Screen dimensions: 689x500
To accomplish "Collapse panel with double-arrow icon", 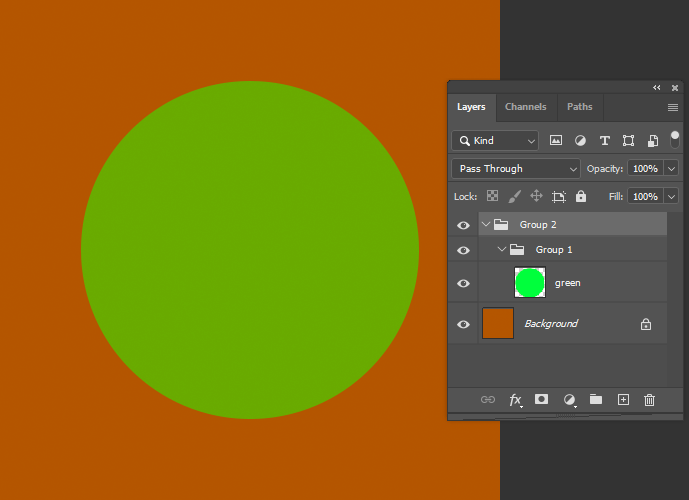I will (x=656, y=88).
